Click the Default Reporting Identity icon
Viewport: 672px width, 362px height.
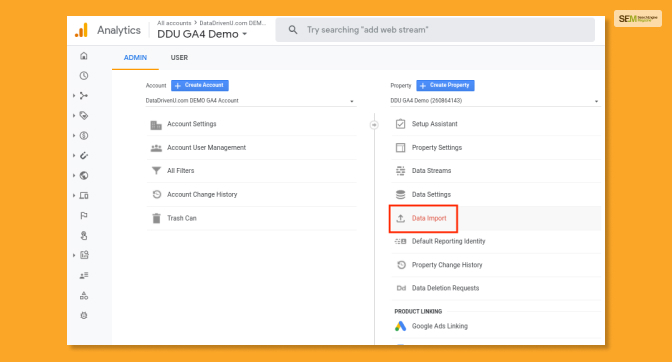click(400, 242)
